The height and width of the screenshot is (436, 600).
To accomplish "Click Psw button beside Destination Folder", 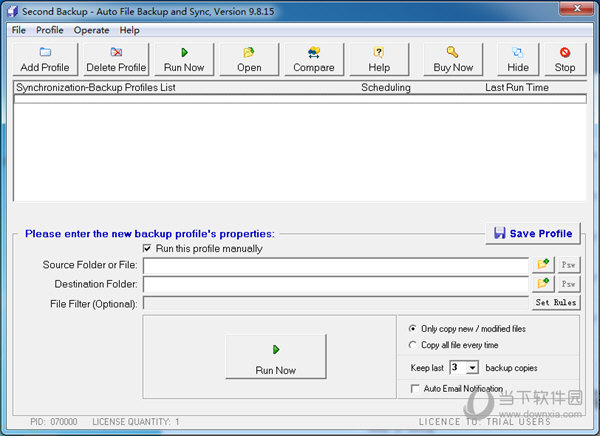I will 569,284.
